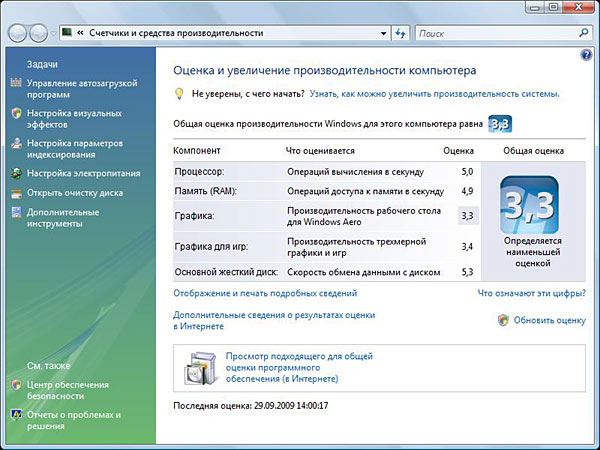This screenshot has width=600, height=450.
Task: Open "Отображение и печать подробных сведений" link
Action: 265,294
